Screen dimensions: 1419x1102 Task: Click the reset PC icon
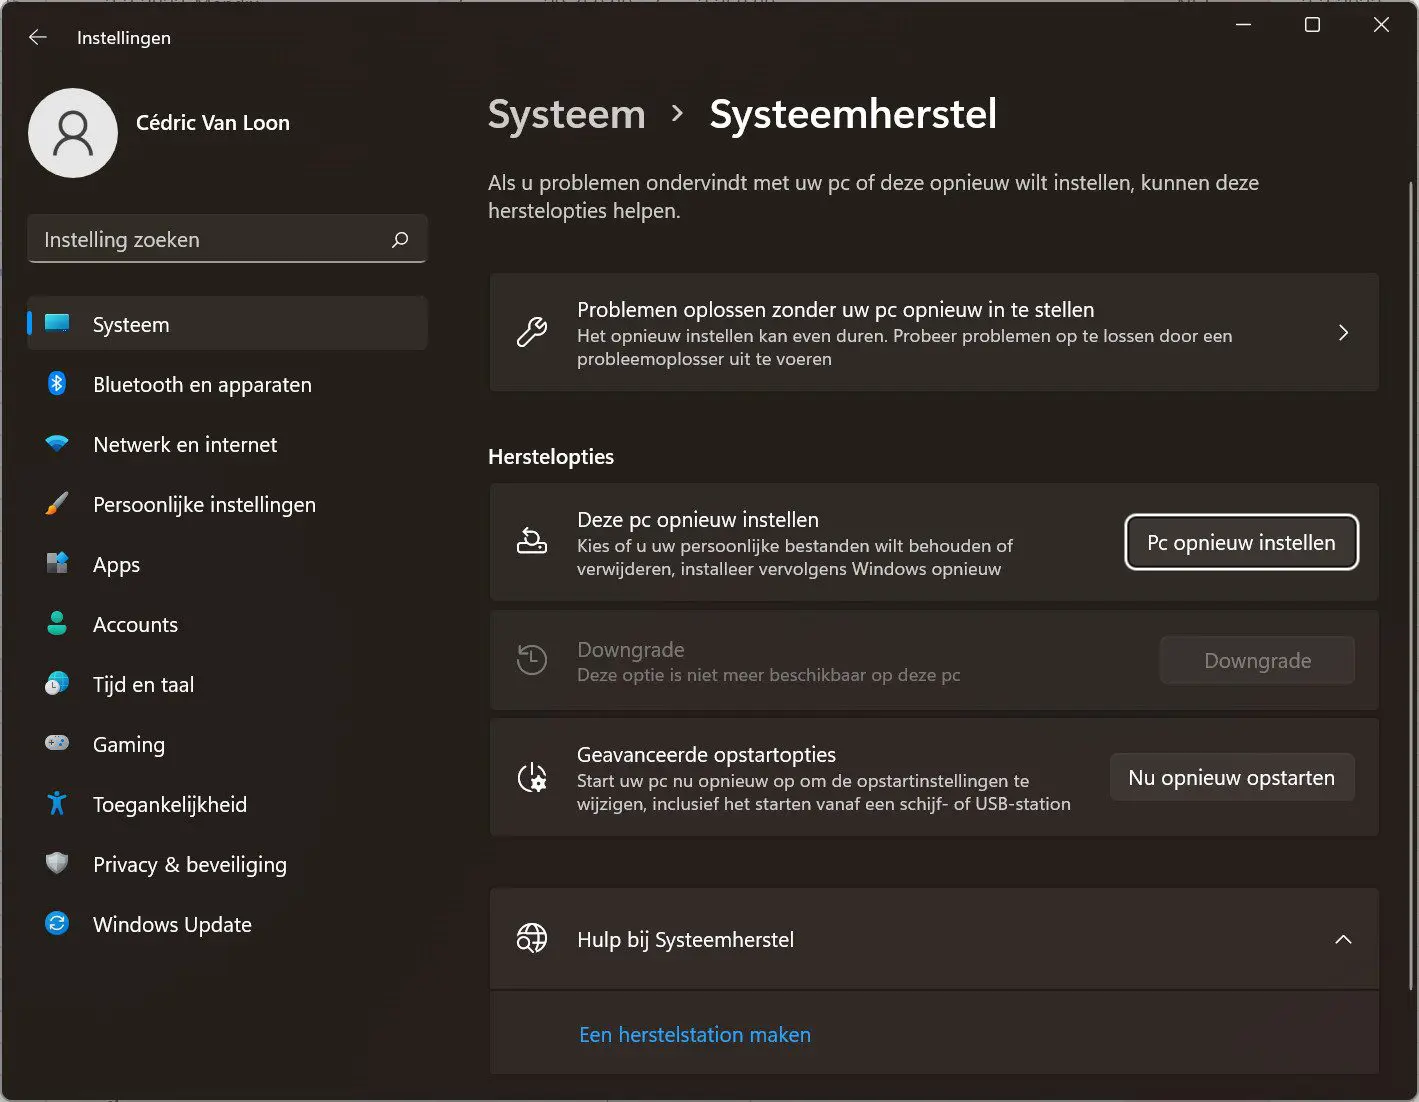tap(531, 542)
